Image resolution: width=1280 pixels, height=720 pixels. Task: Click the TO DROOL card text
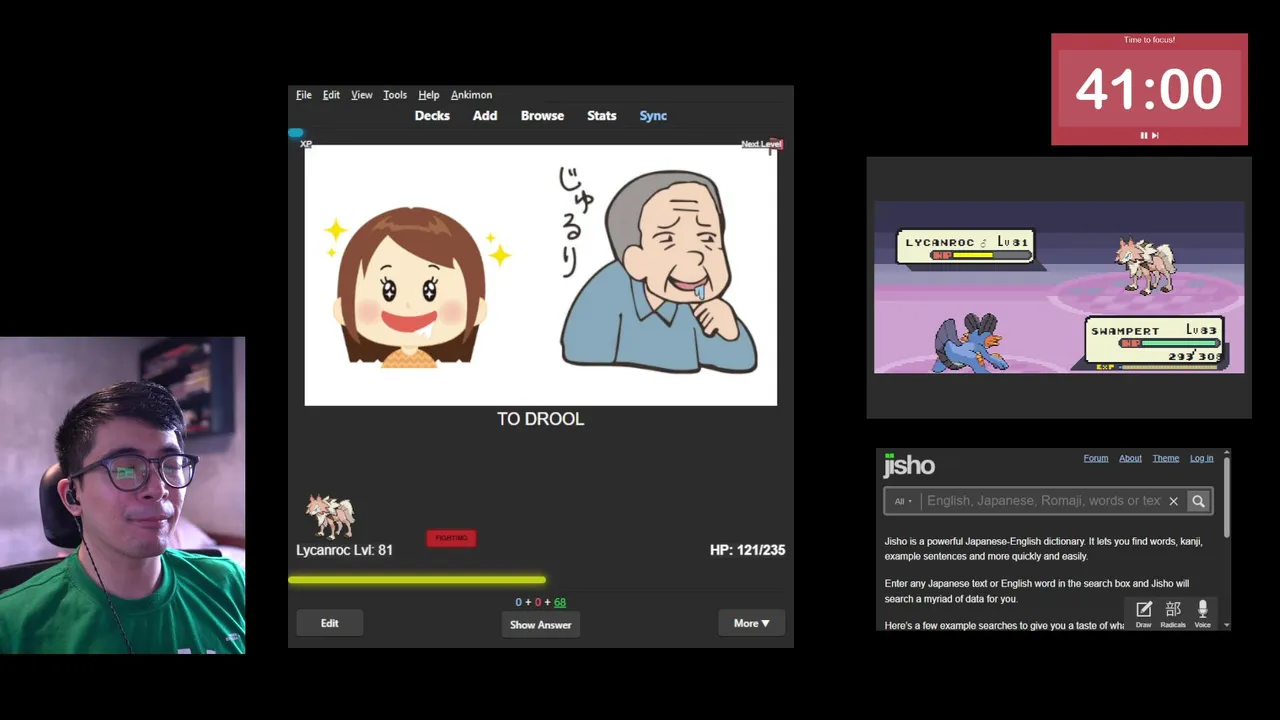pos(540,419)
